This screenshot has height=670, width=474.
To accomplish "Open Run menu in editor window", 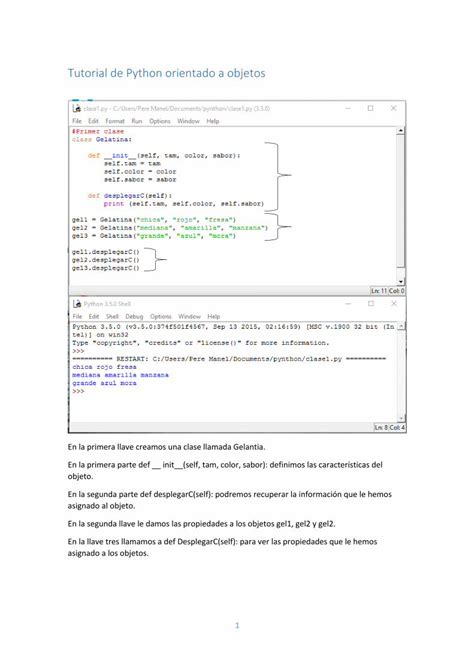I will tap(137, 121).
